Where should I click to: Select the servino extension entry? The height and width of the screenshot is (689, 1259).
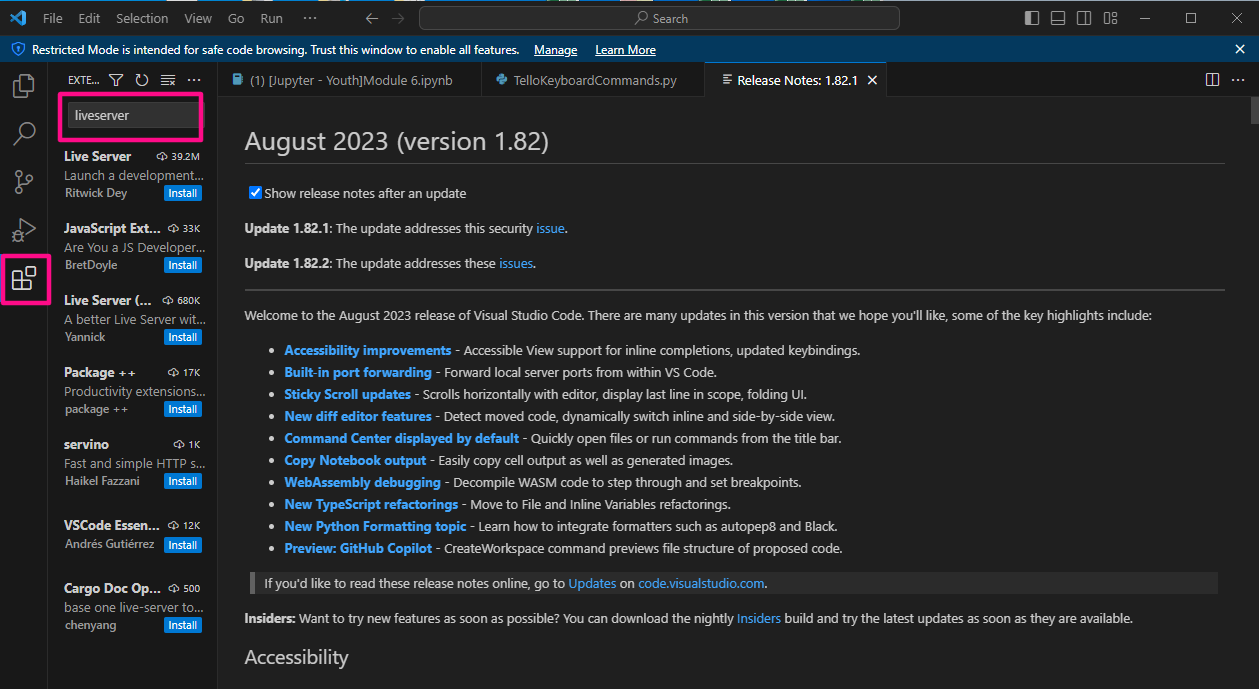tap(132, 463)
